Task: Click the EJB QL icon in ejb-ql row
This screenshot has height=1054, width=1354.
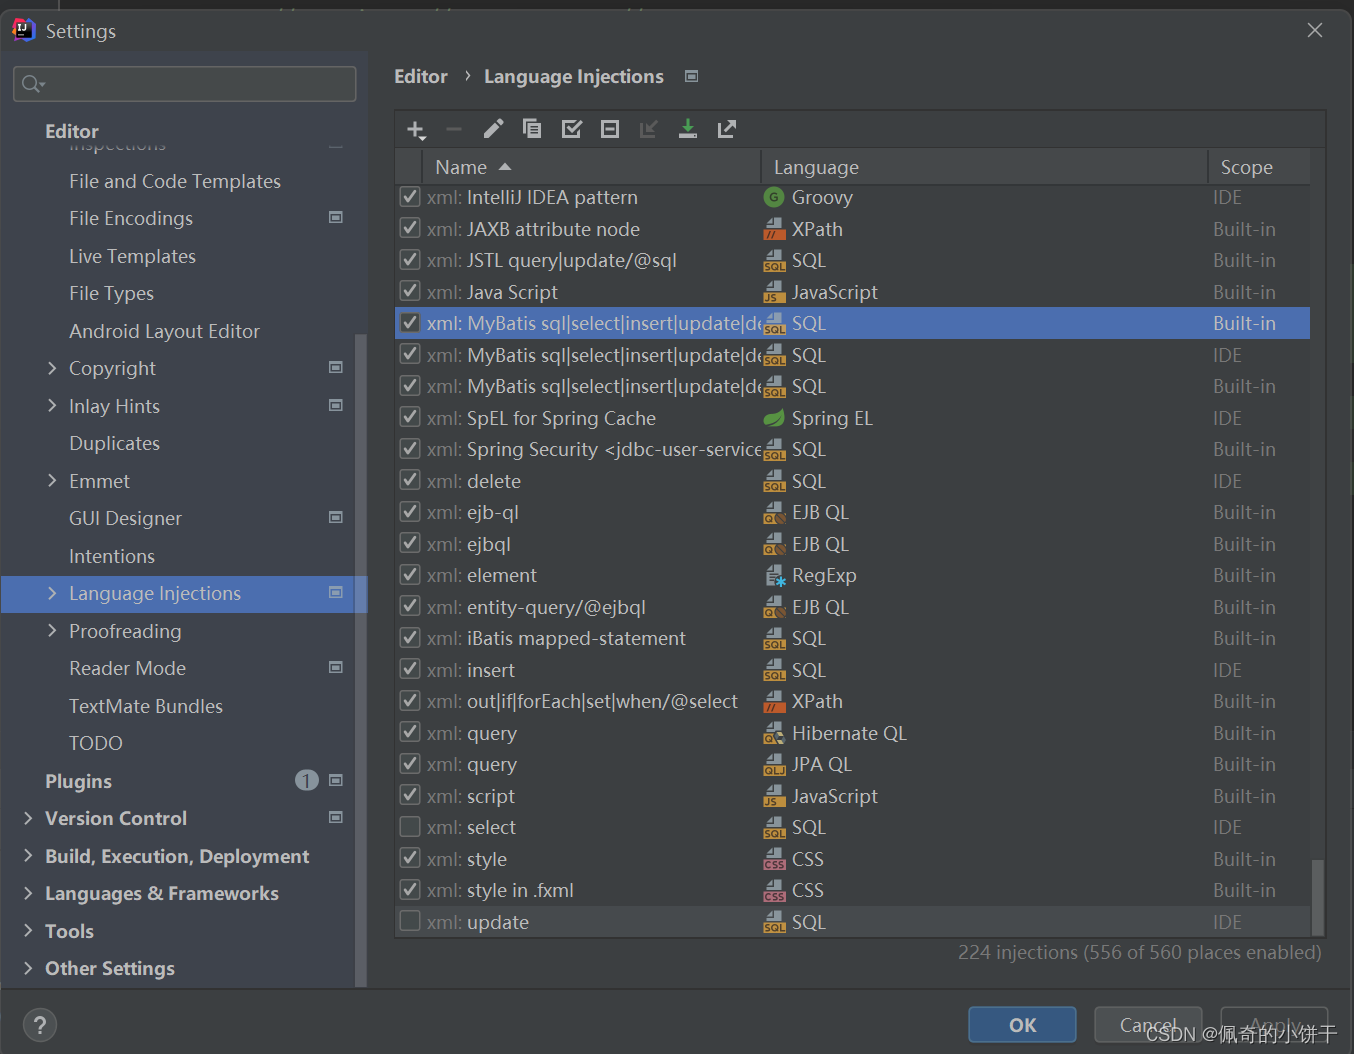Action: 774,512
